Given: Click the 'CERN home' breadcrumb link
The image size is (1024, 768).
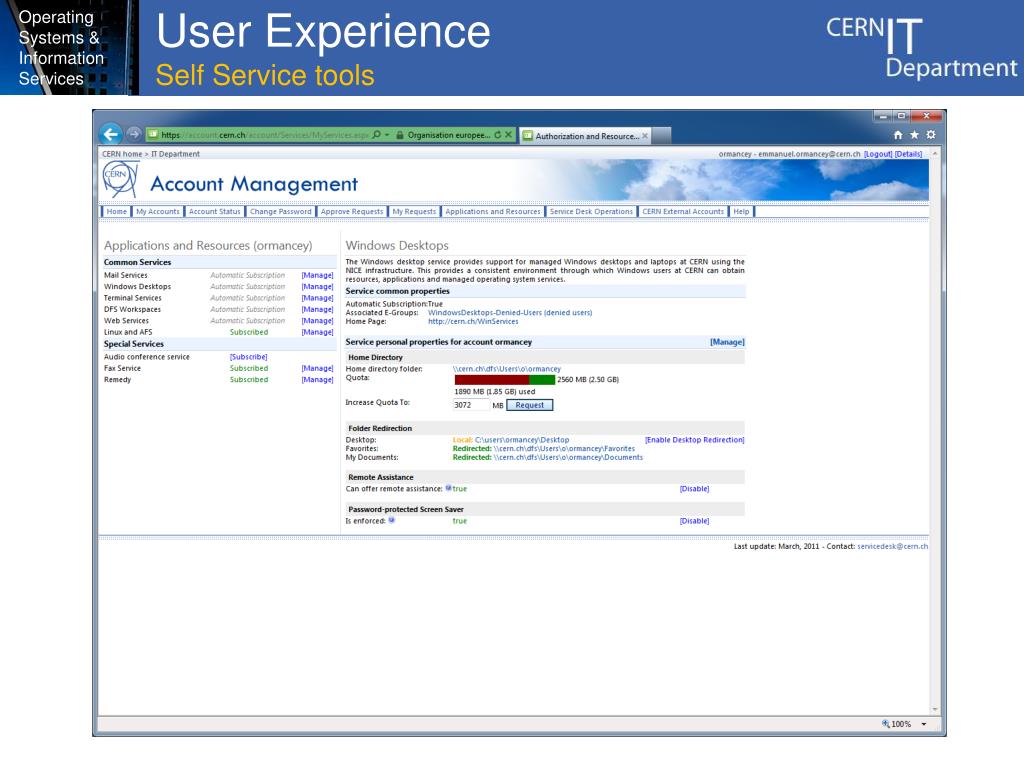Looking at the screenshot, I should click(x=121, y=154).
